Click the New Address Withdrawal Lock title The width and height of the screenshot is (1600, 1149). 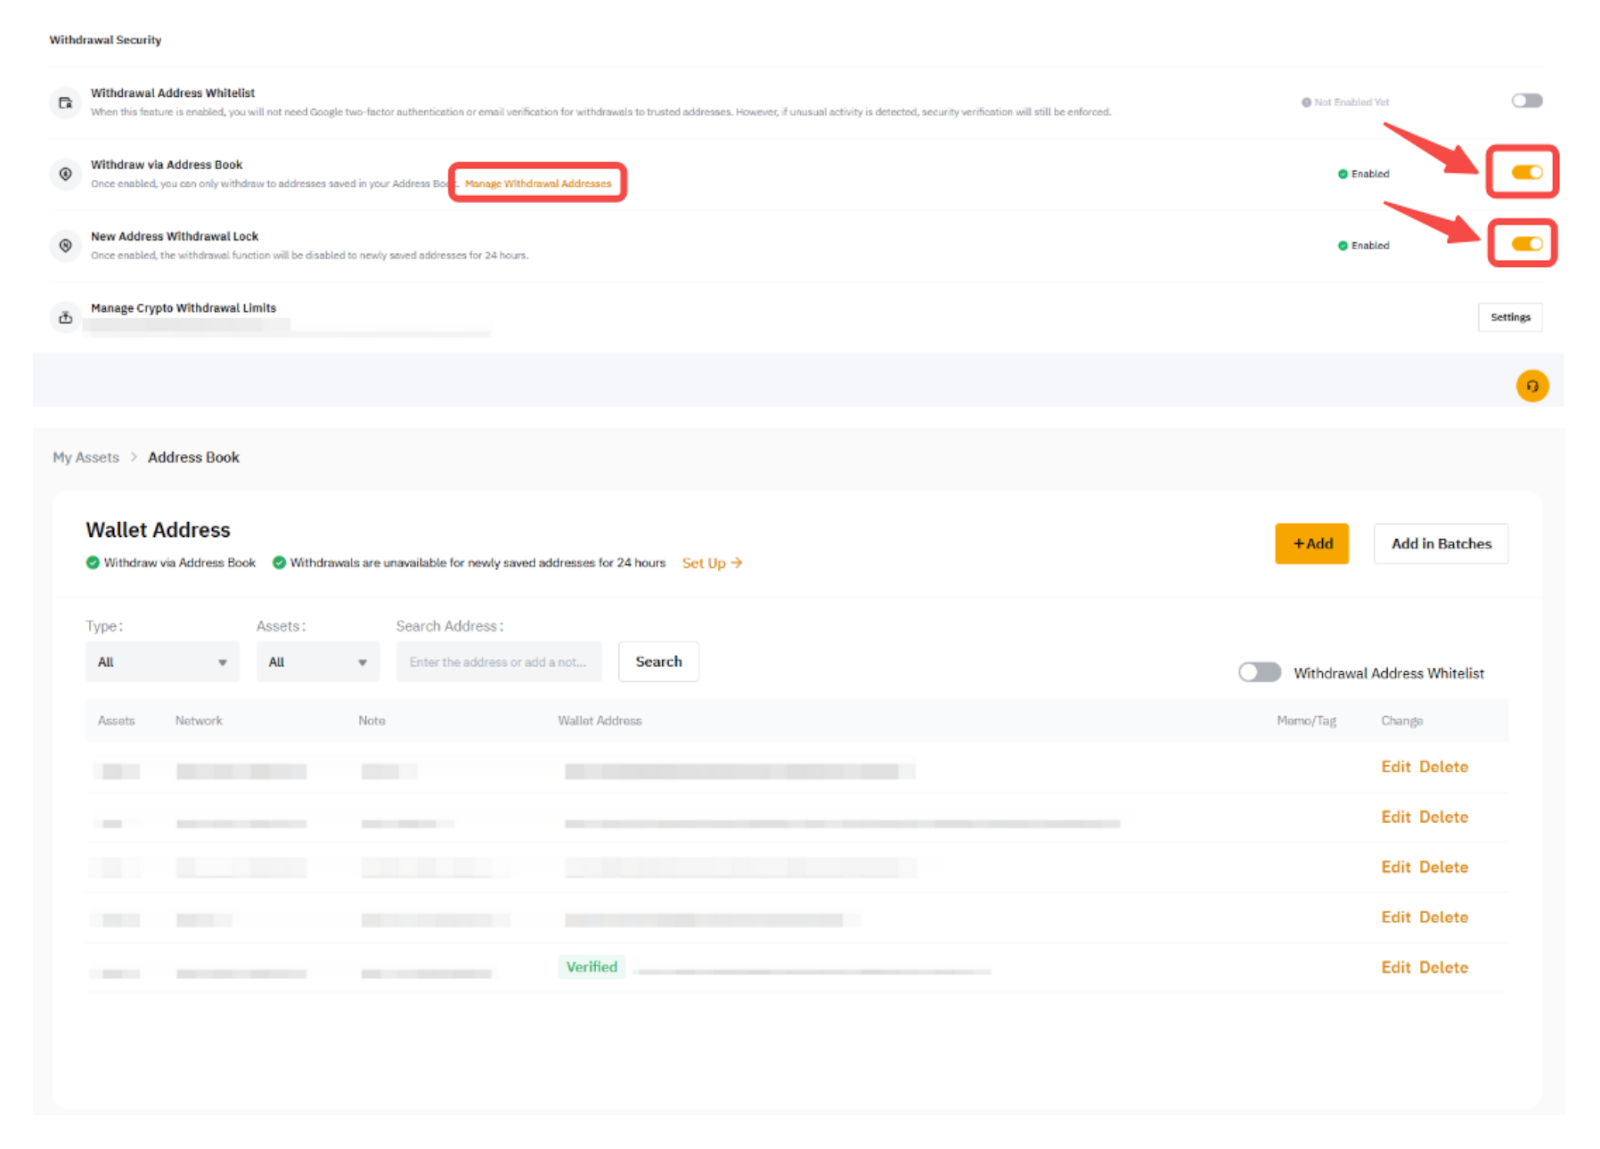174,236
